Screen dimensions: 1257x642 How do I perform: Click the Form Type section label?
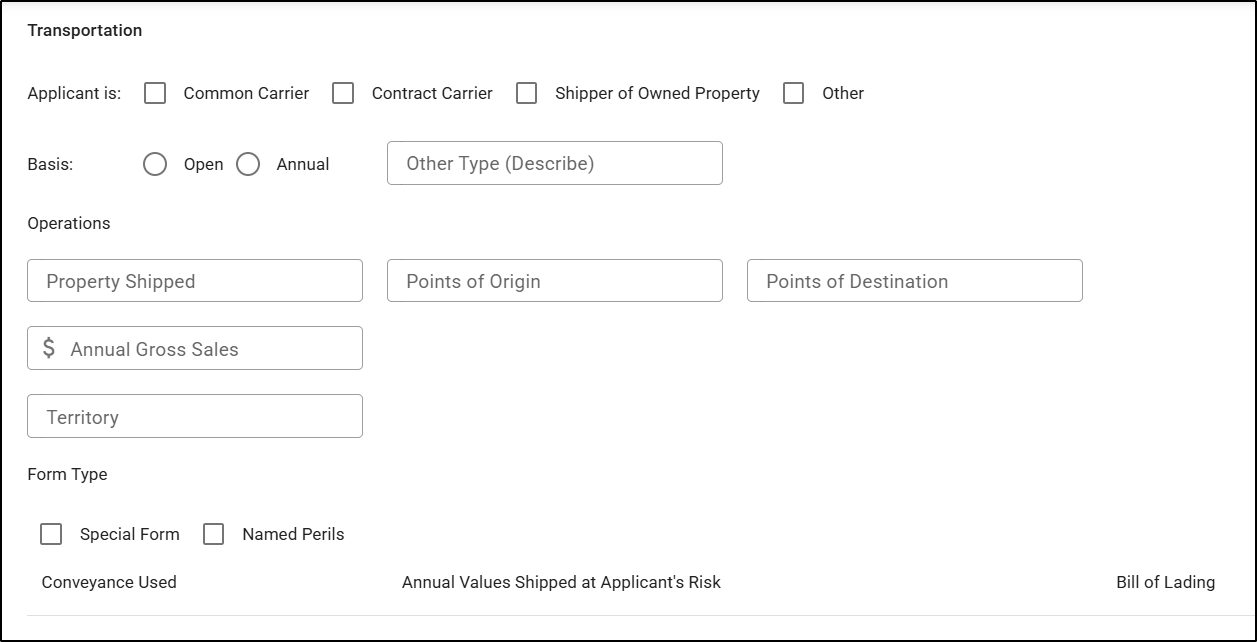[67, 474]
